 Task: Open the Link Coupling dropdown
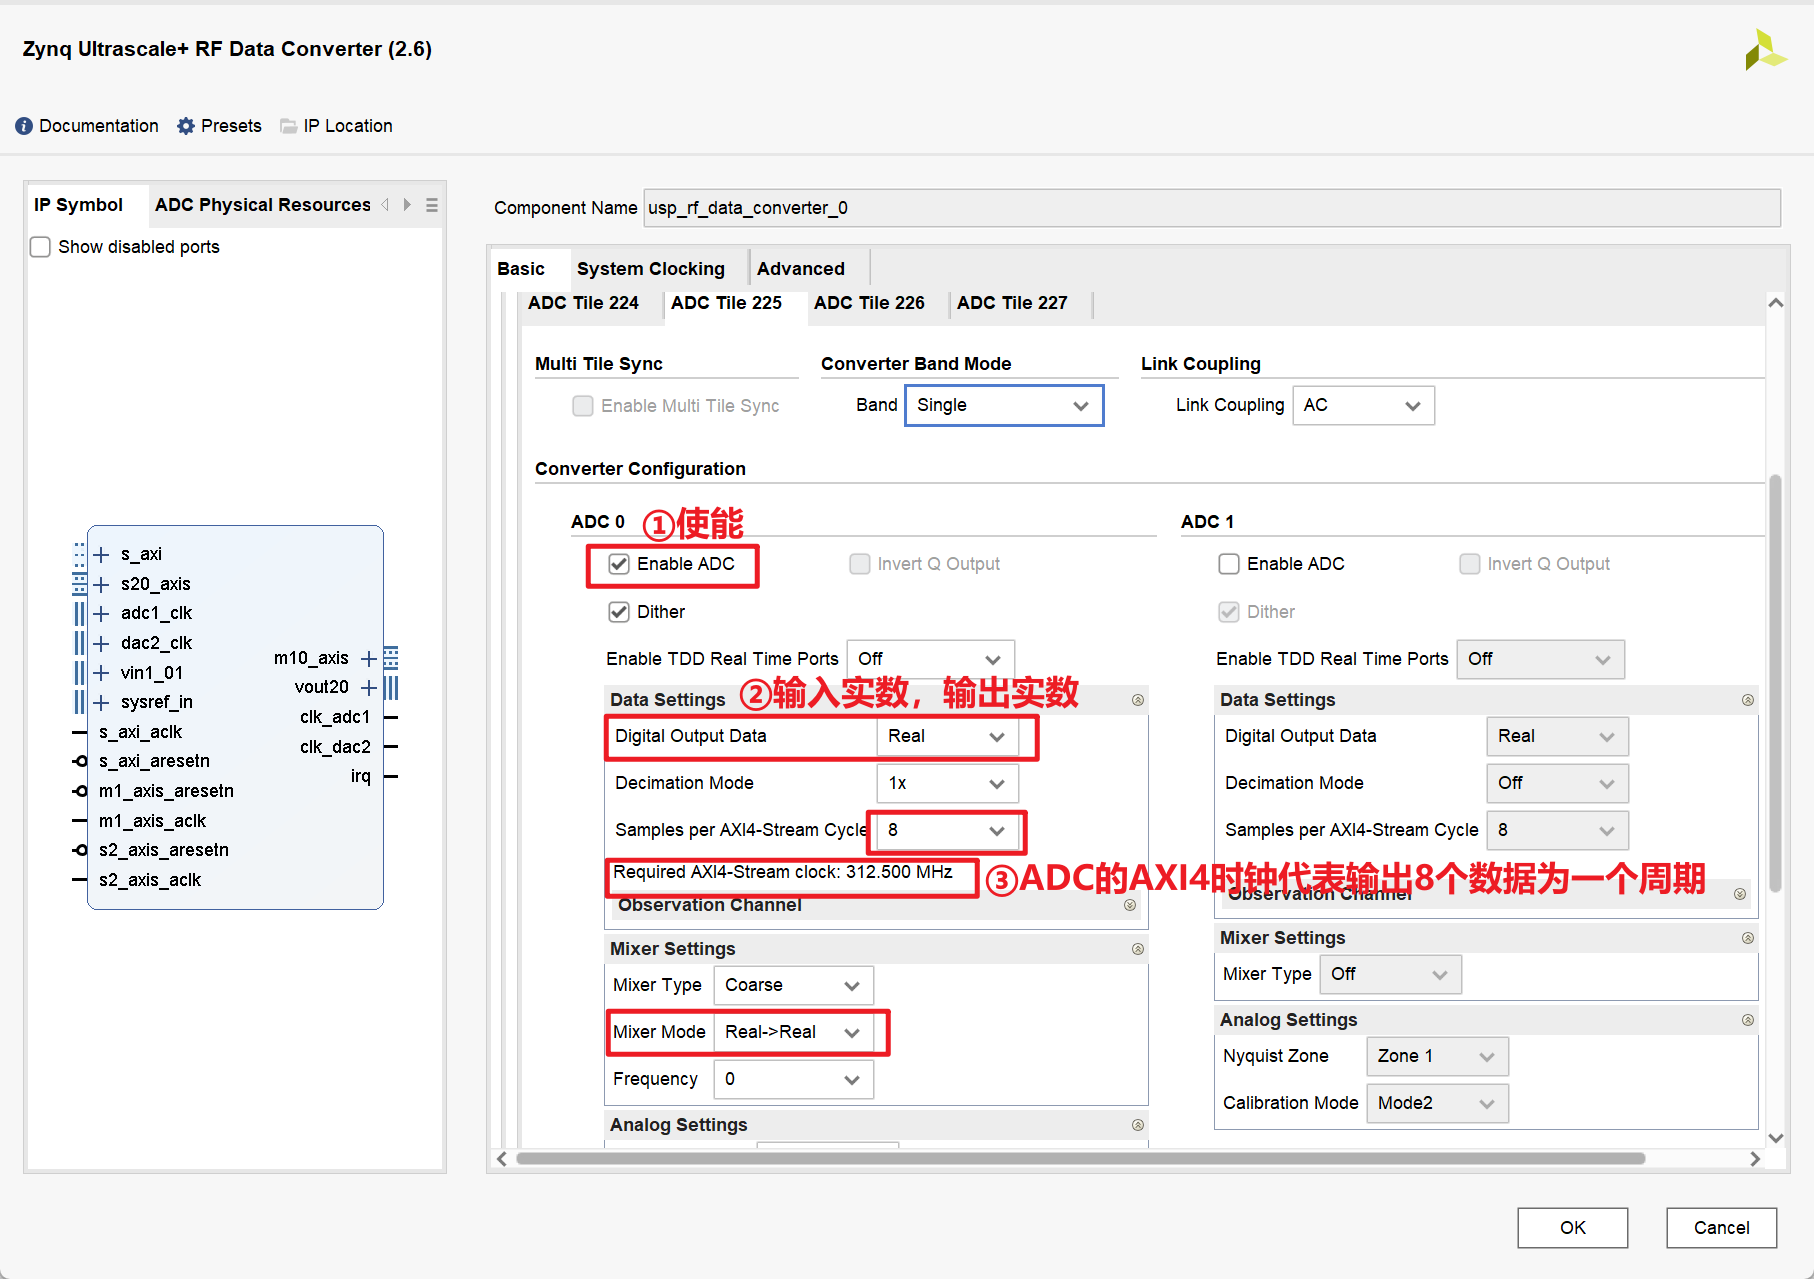point(1364,406)
